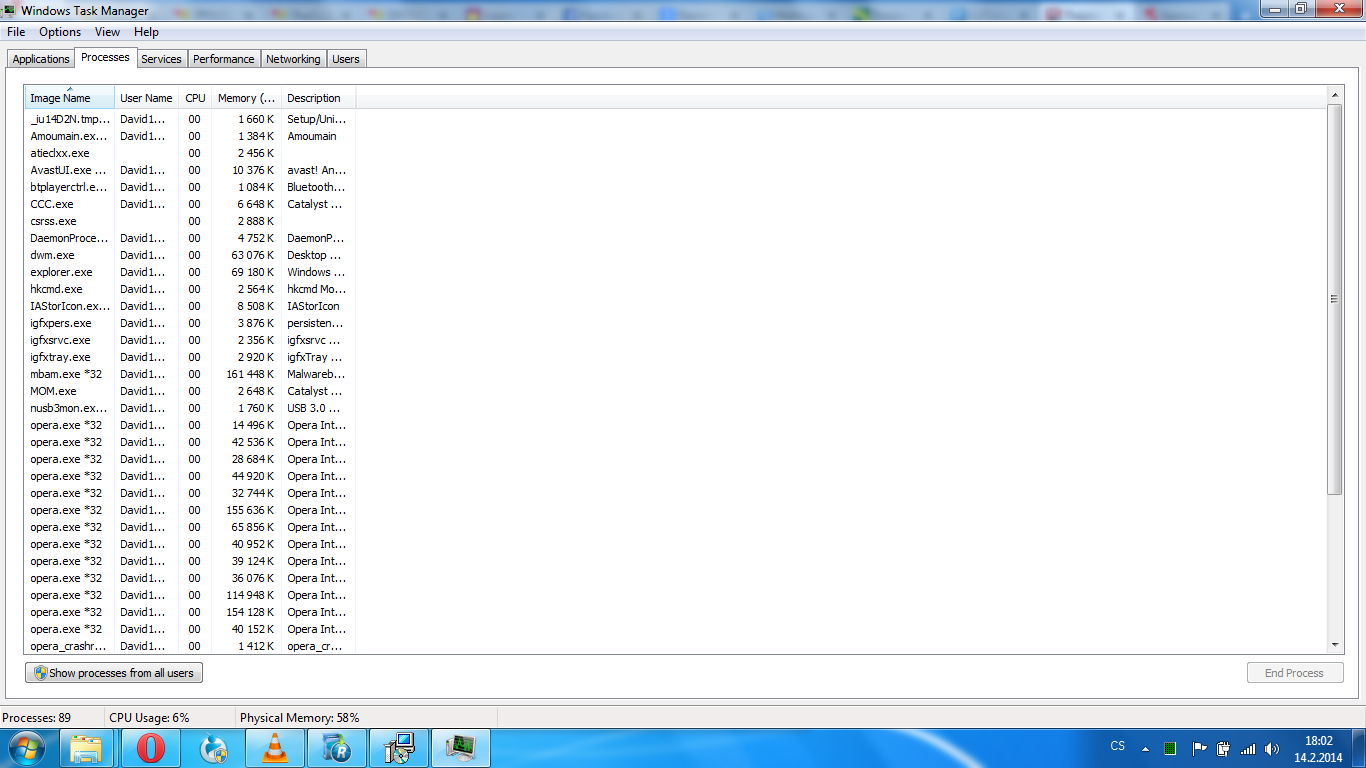Click the CS language indicator in the tray
Screen dimensions: 1366x768
click(x=1118, y=746)
